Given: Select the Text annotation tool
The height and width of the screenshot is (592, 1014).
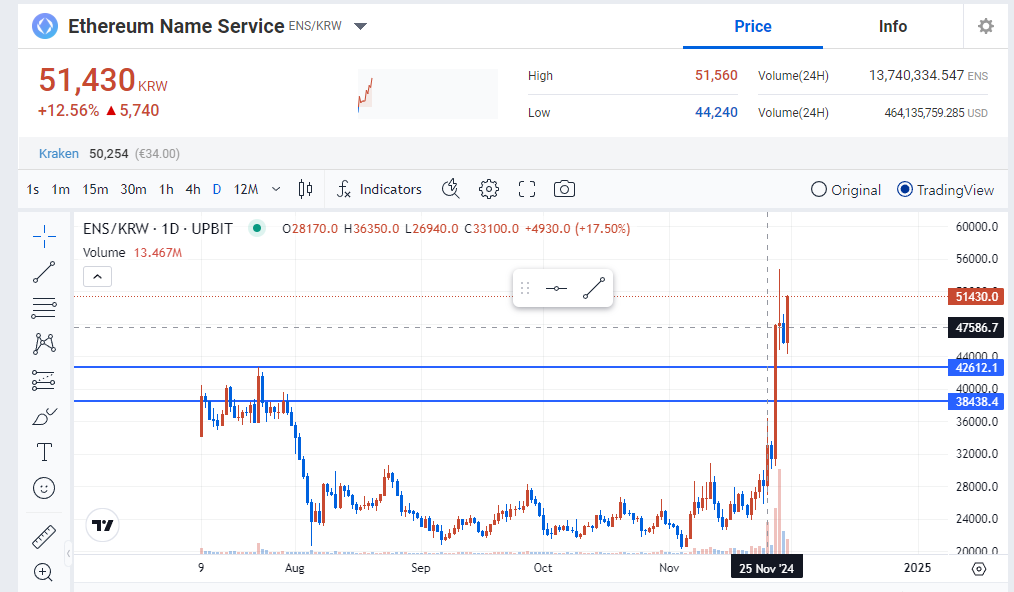Looking at the screenshot, I should tap(44, 452).
